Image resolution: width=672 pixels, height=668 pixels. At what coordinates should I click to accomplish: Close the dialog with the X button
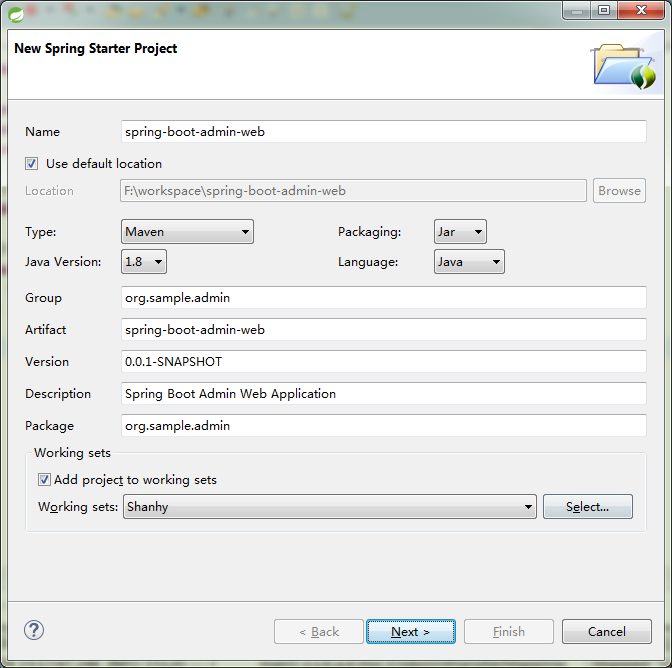tap(641, 10)
